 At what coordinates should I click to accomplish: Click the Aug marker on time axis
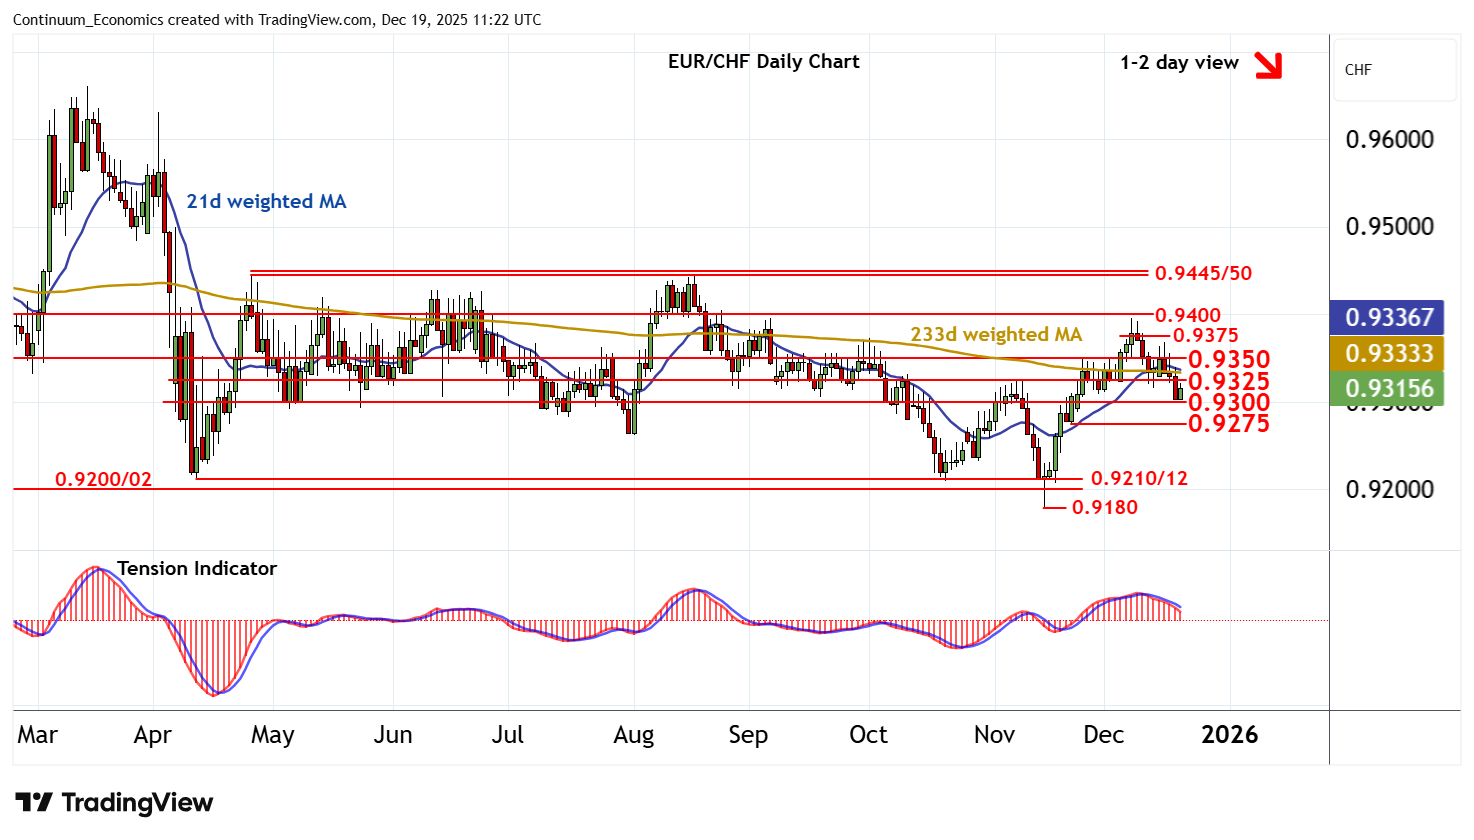pyautogui.click(x=633, y=735)
